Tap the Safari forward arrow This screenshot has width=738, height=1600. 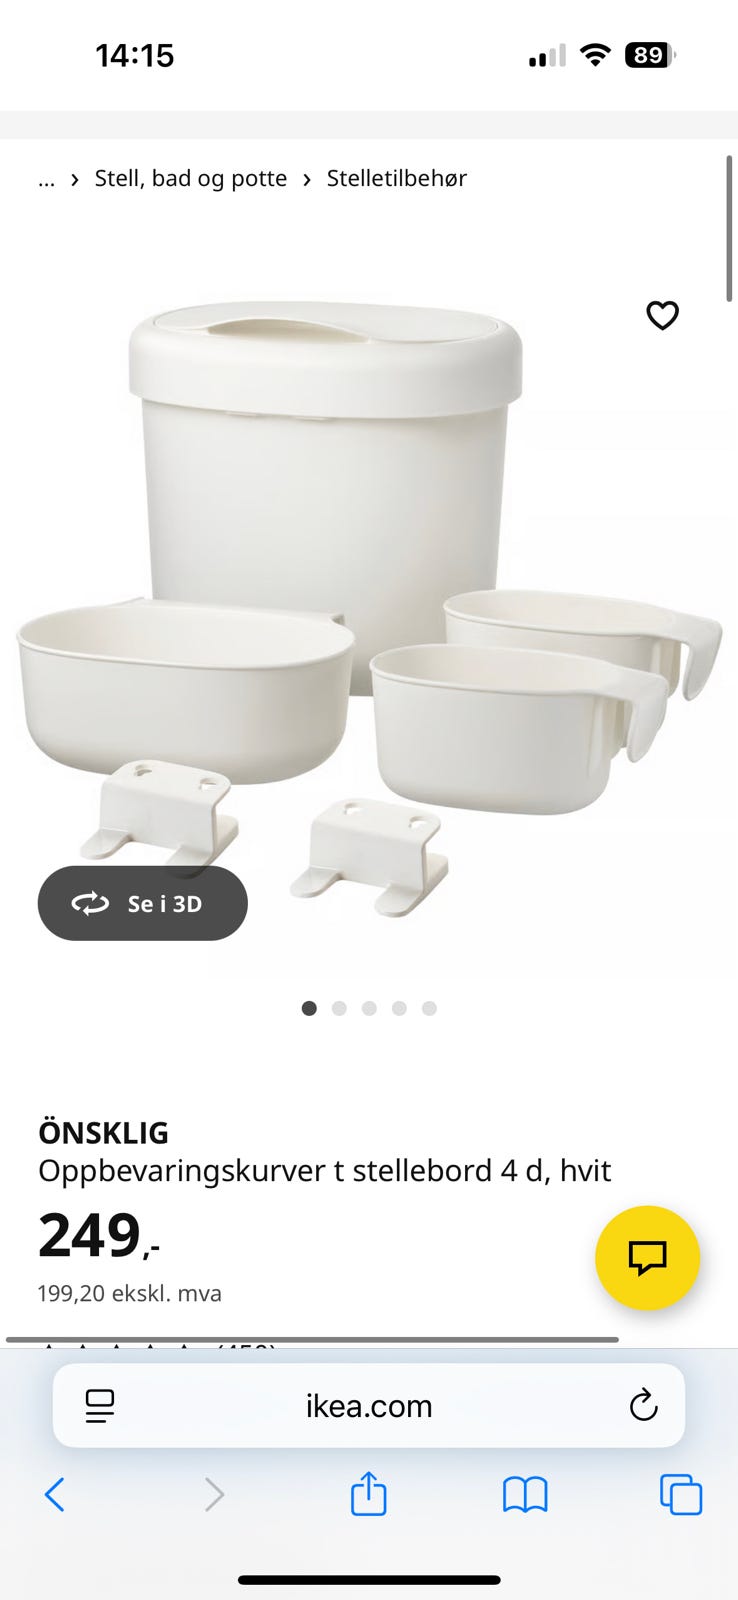[214, 1495]
